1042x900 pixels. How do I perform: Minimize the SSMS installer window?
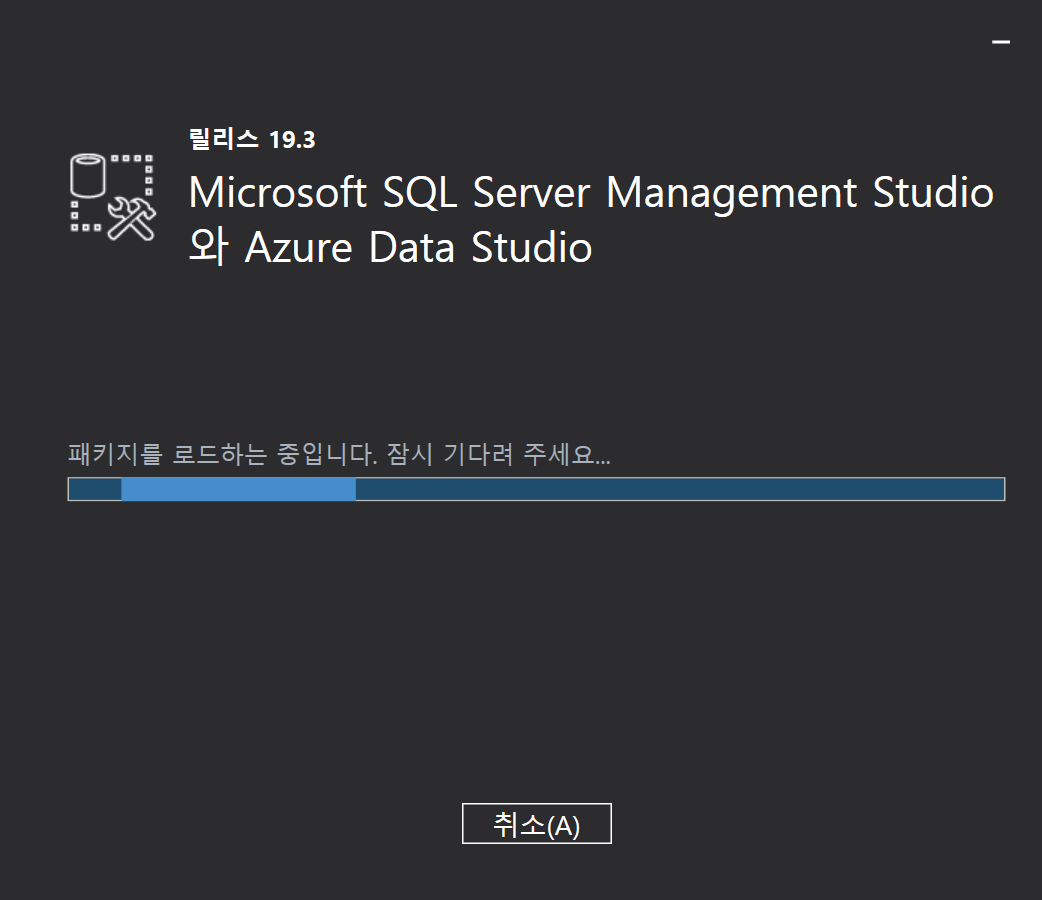pyautogui.click(x=1001, y=42)
